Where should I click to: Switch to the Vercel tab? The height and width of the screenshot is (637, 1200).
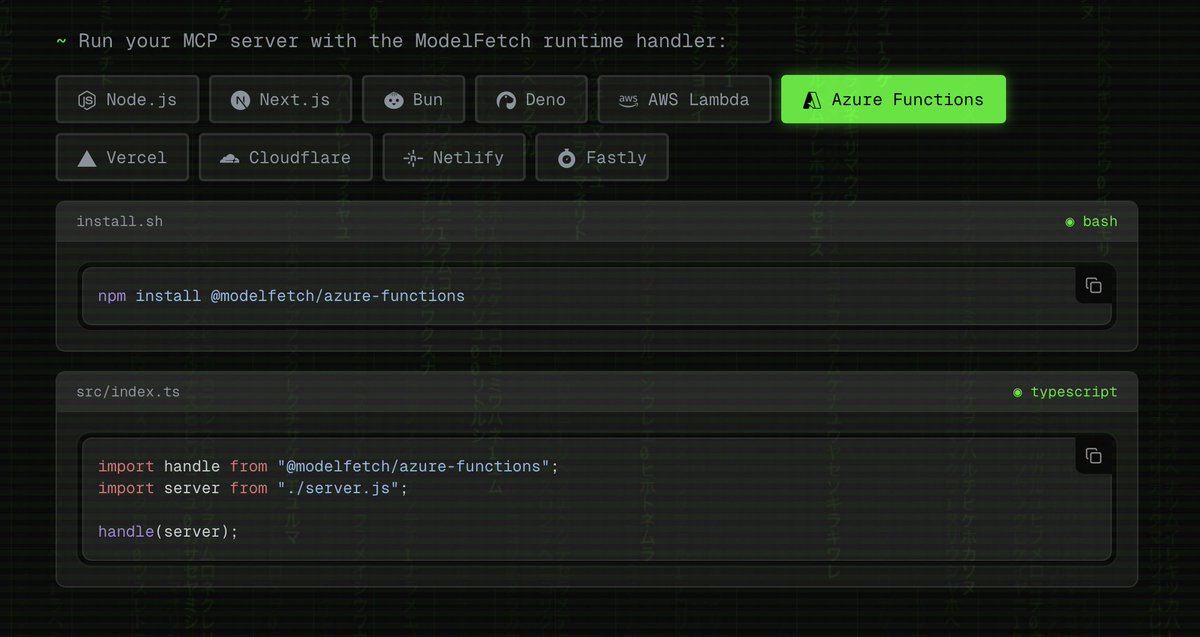pos(122,157)
